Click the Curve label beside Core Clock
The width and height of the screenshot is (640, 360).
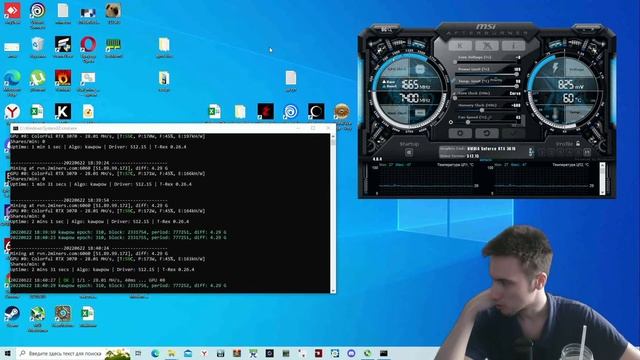point(515,93)
